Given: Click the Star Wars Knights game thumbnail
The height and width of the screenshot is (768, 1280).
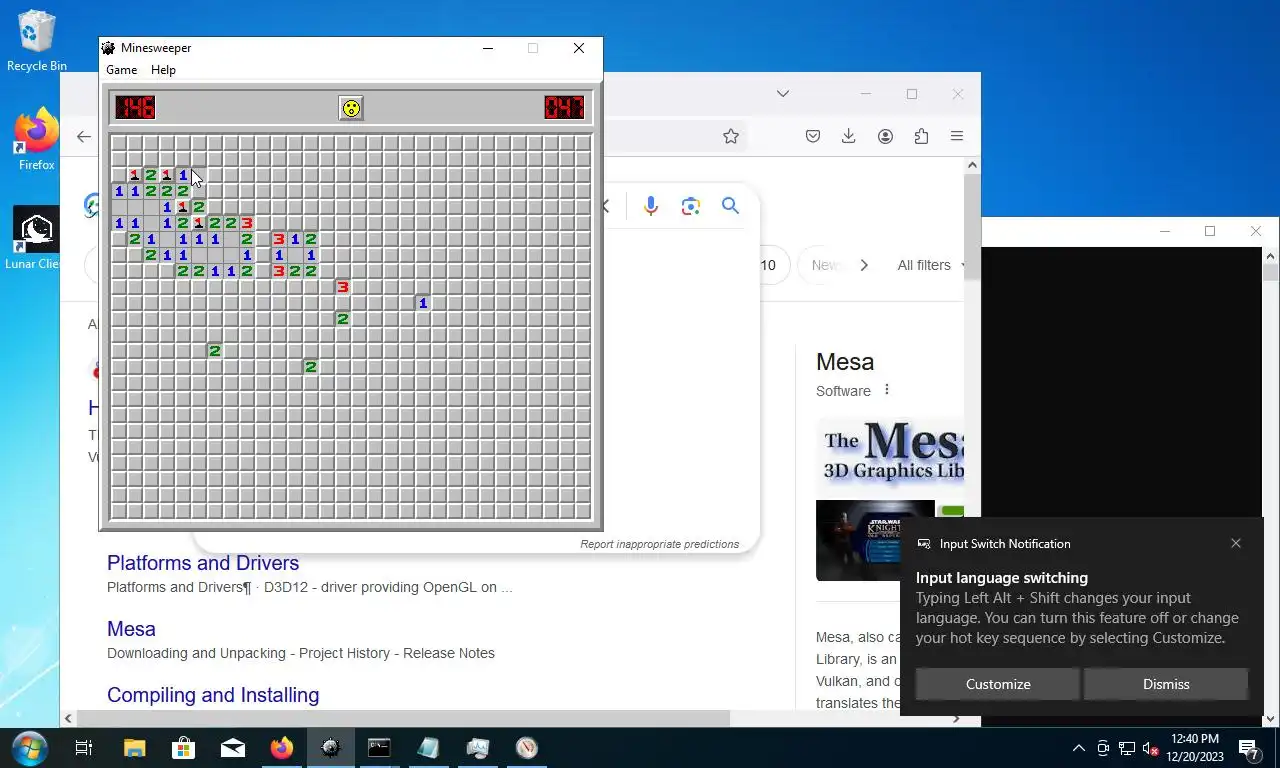Looking at the screenshot, I should tap(875, 540).
